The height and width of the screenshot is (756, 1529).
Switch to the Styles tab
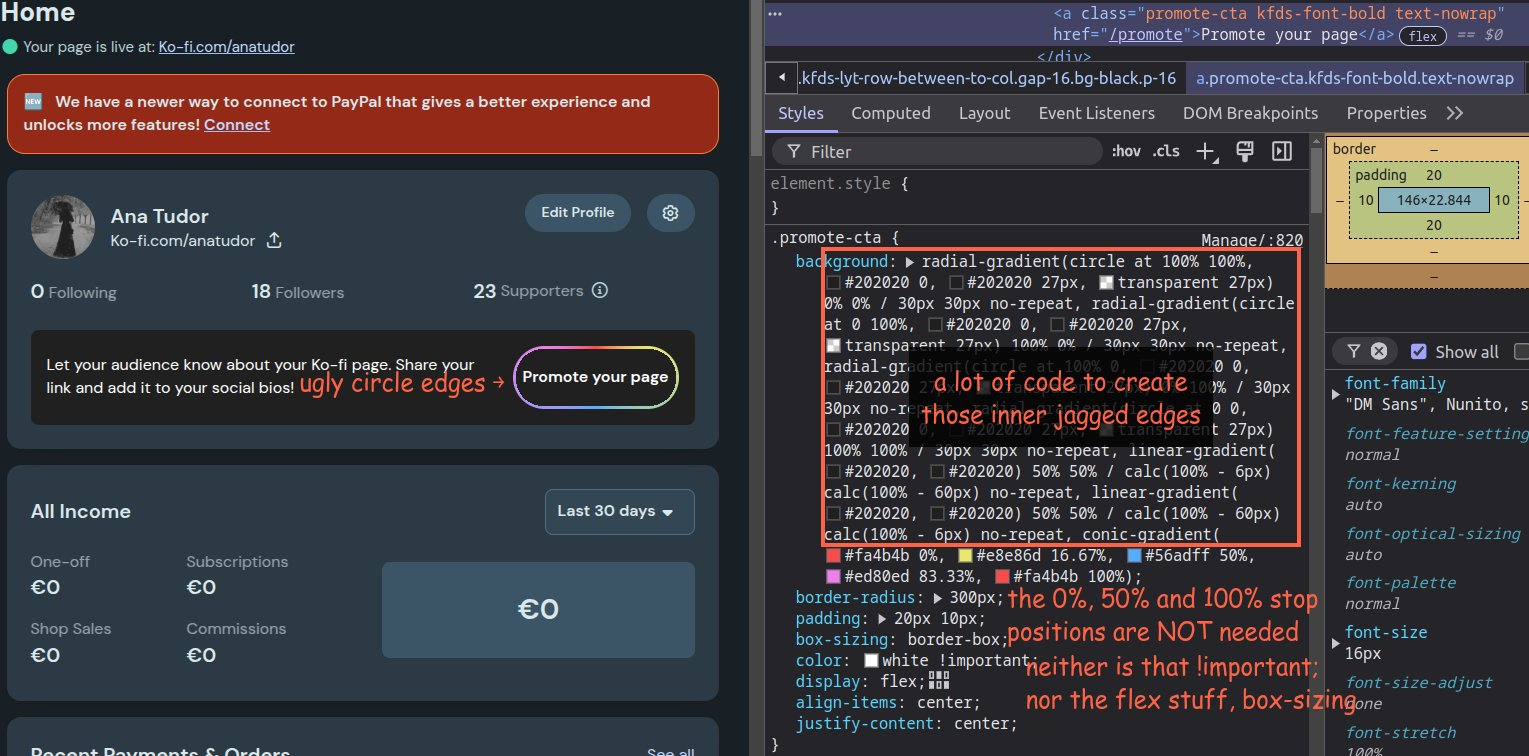click(801, 113)
